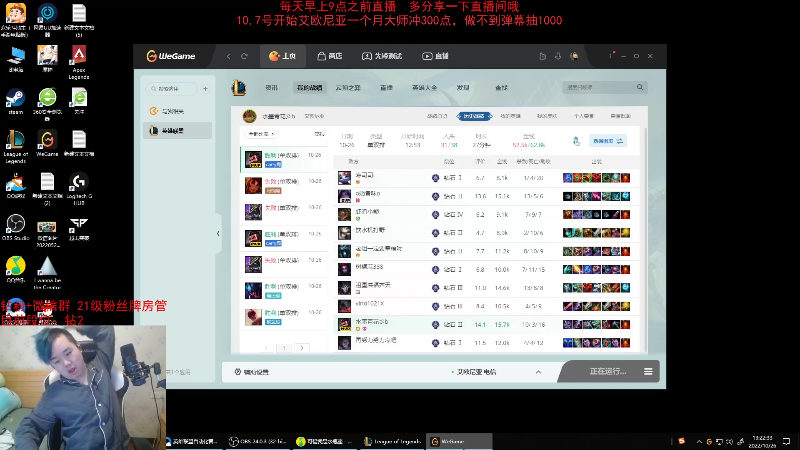Open the Logitech G HUB desktop shortcut
Viewport: 800px width, 450px height.
click(x=79, y=189)
